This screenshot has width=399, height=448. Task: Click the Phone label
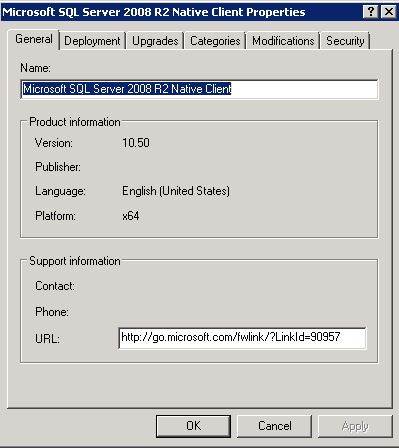point(52,312)
